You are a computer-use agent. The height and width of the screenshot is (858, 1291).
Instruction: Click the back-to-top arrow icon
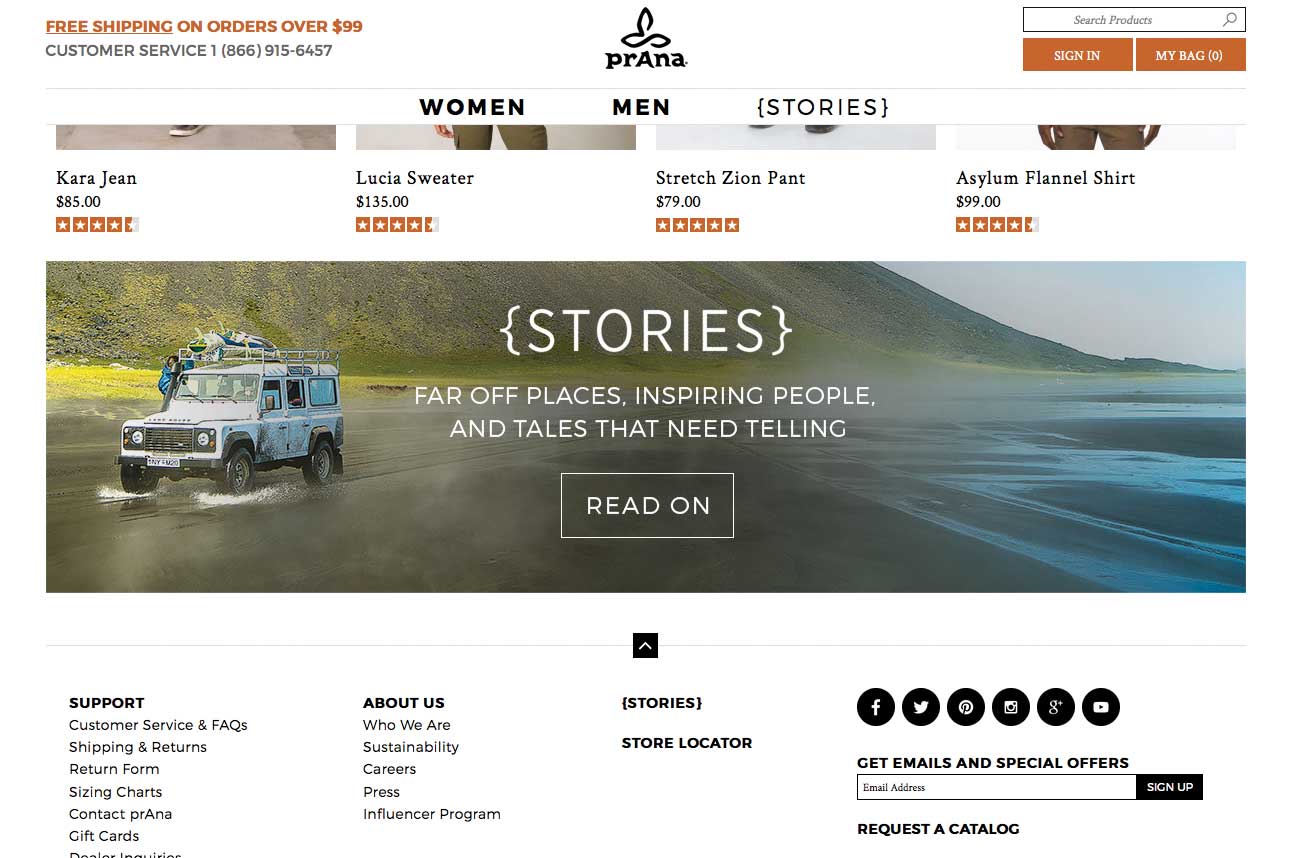pyautogui.click(x=645, y=646)
